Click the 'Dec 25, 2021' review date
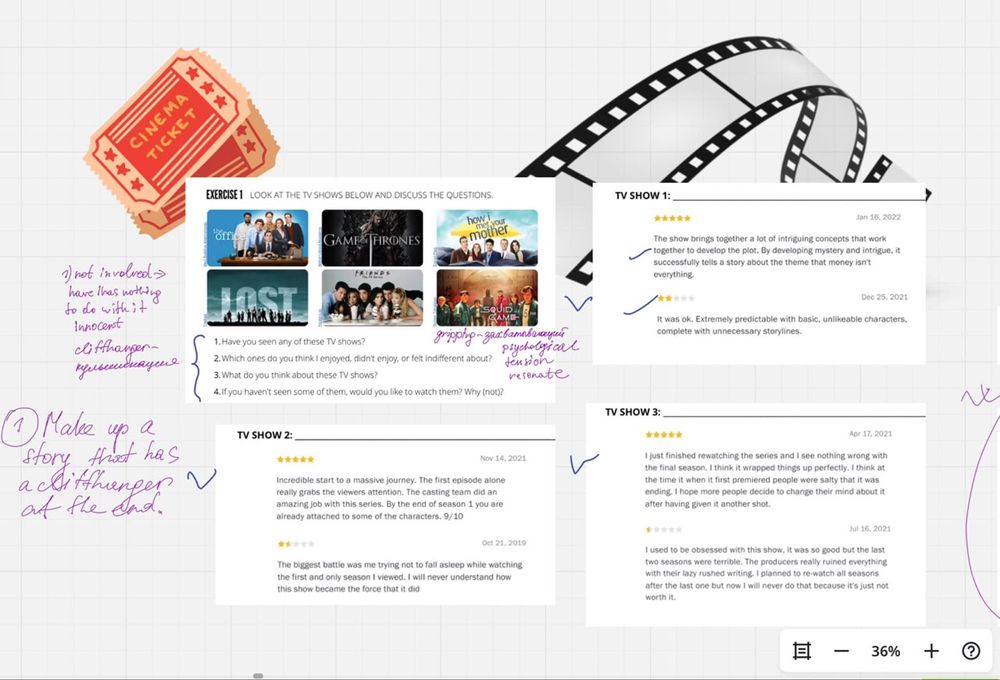Screen dimensions: 1000x680 [884, 297]
